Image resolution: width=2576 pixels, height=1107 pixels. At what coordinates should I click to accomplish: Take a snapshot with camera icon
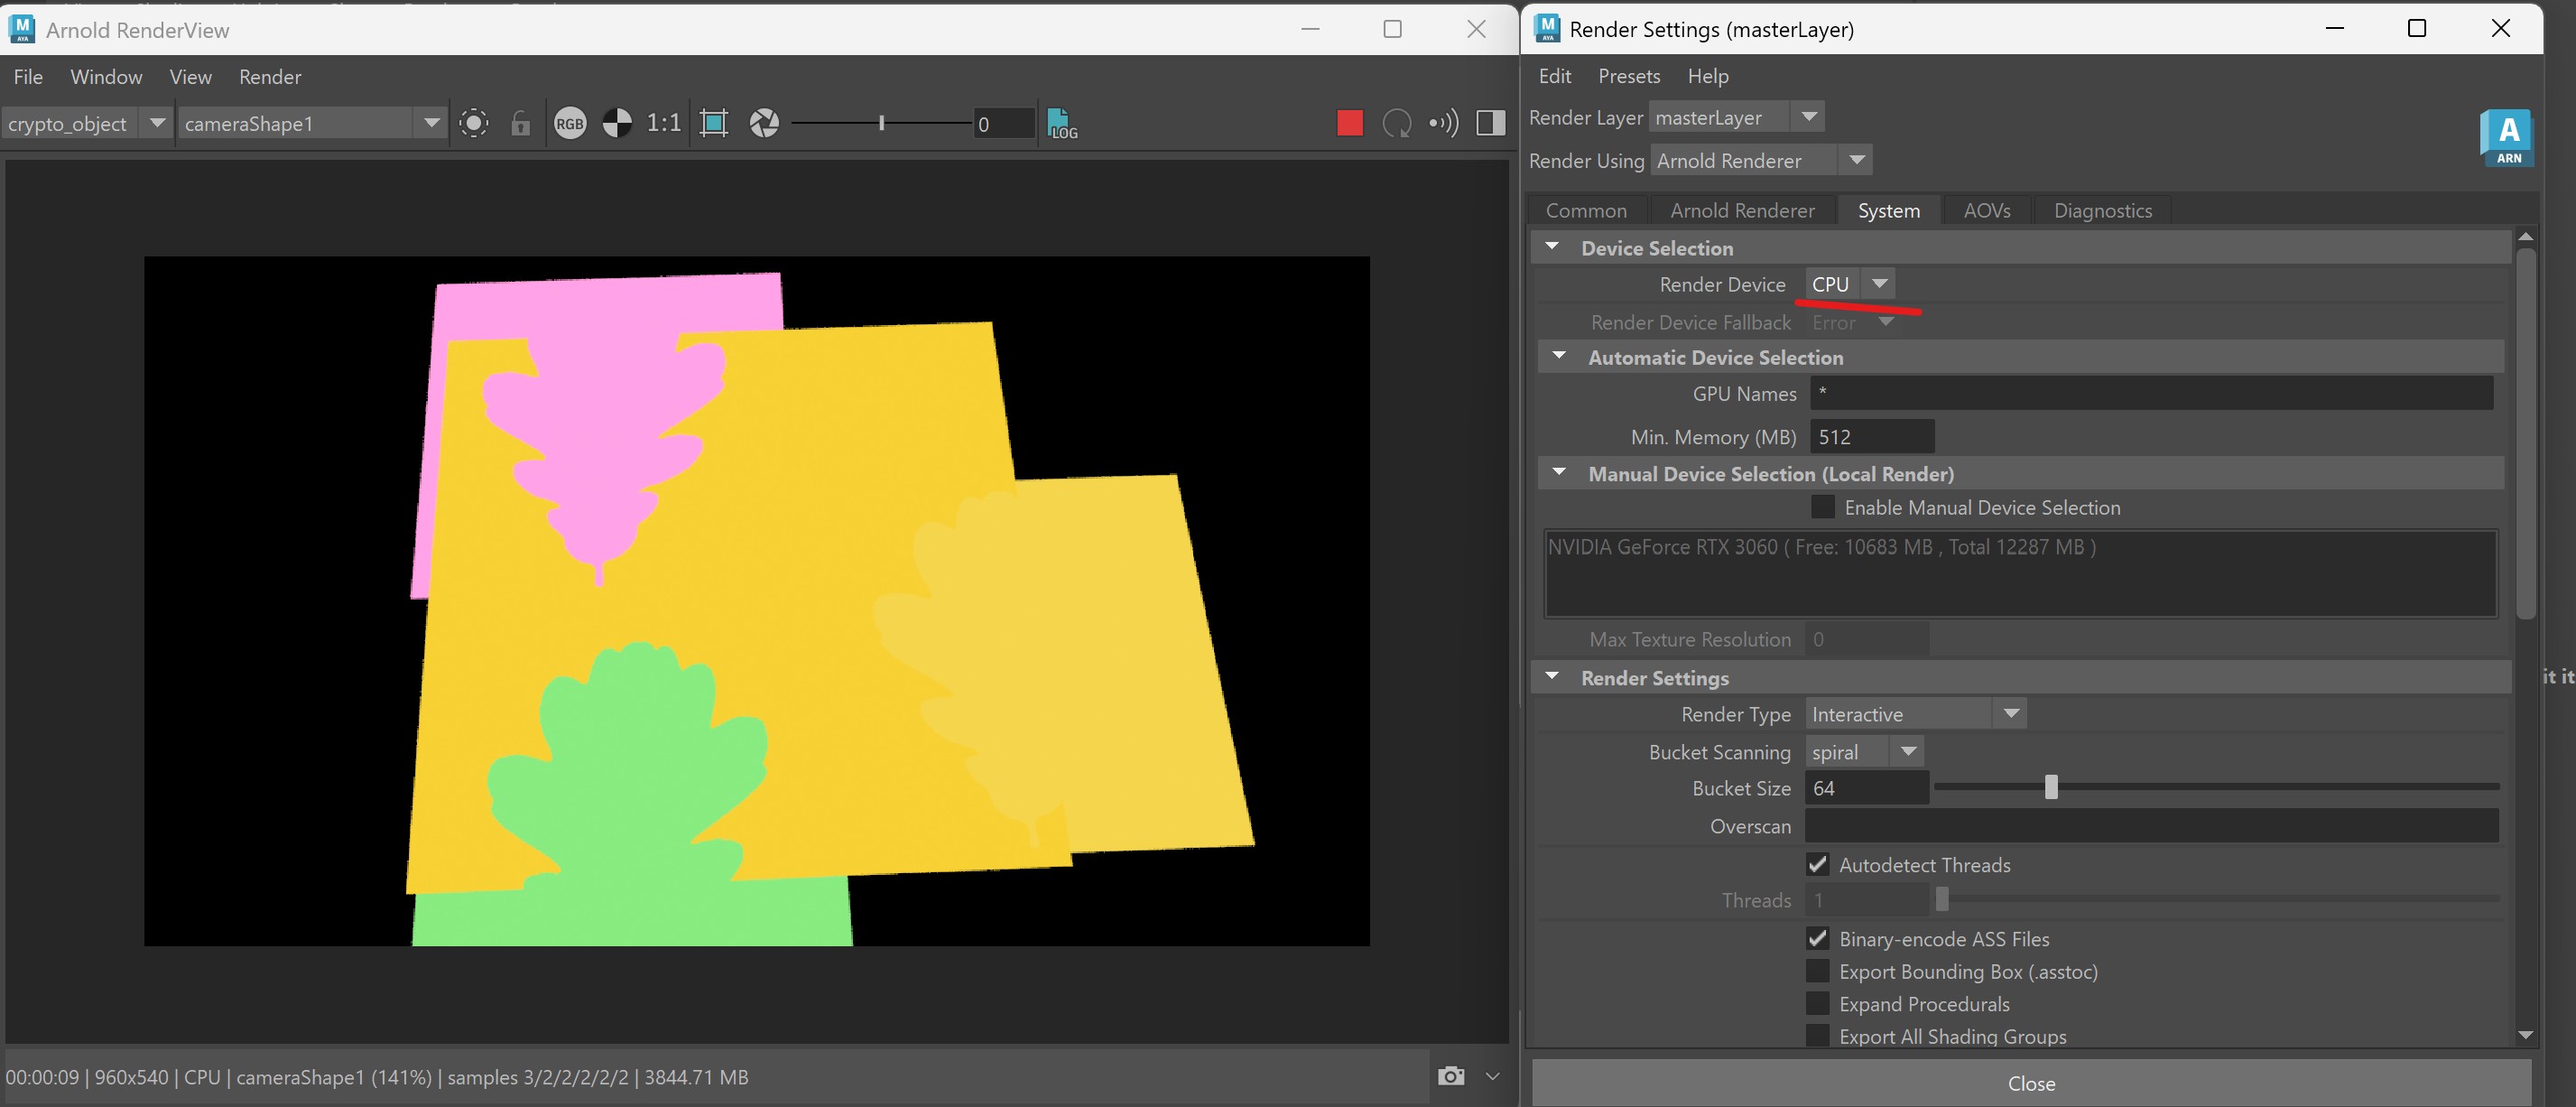1451,1076
